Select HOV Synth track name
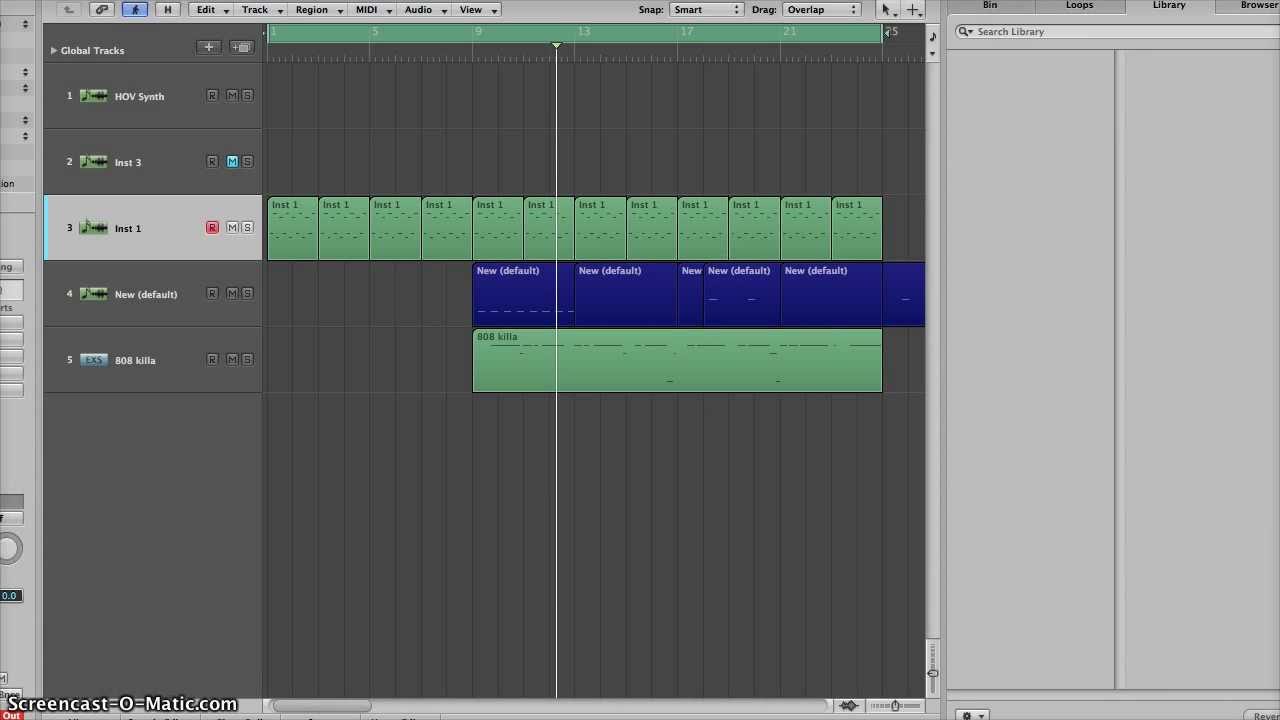Image resolution: width=1280 pixels, height=720 pixels. click(x=139, y=96)
